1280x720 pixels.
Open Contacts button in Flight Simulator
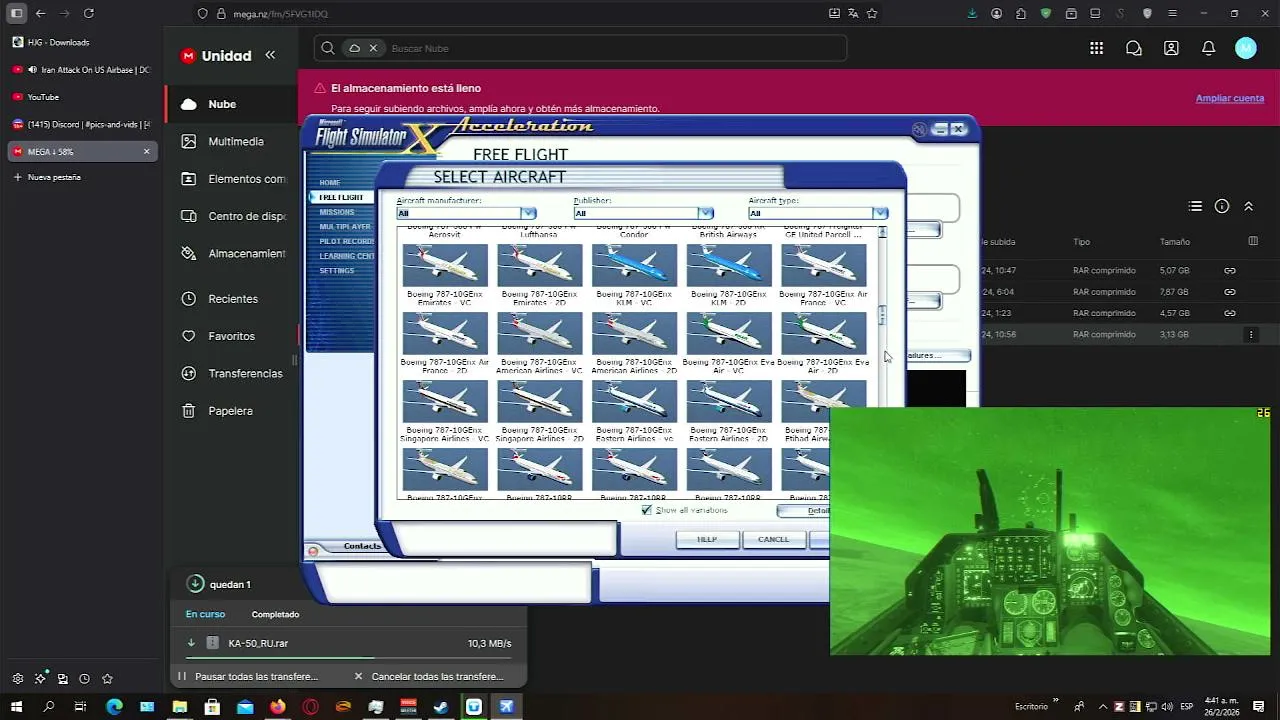pyautogui.click(x=362, y=546)
